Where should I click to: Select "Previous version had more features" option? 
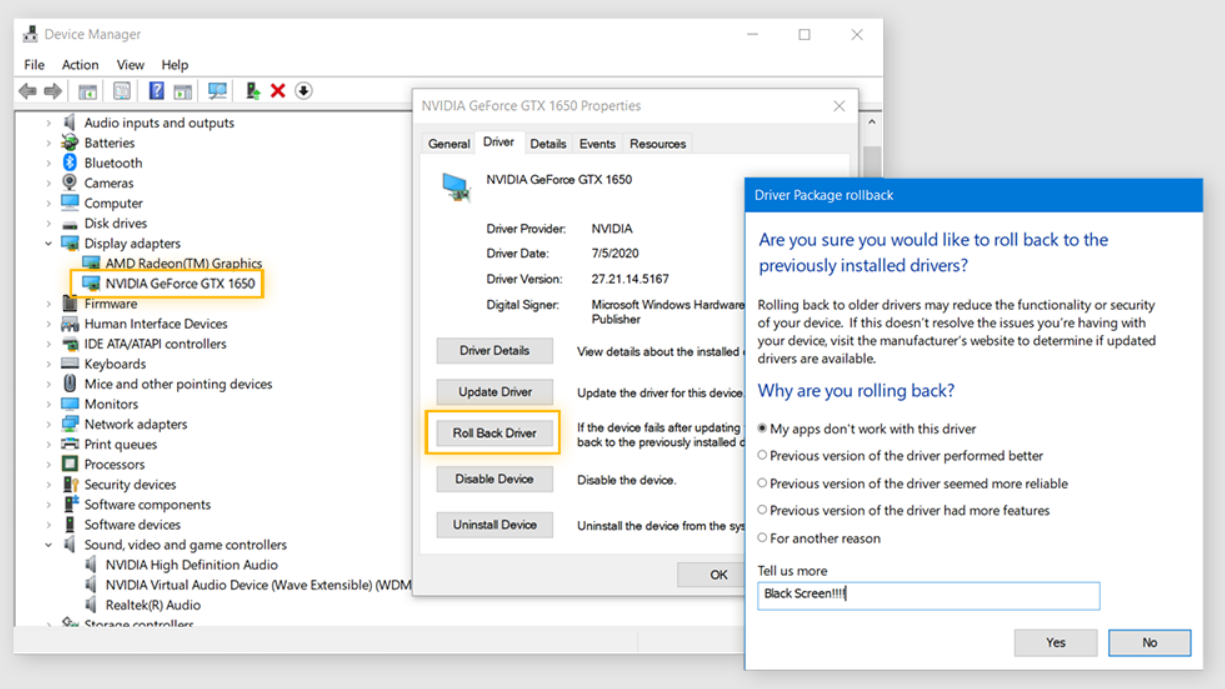pos(763,510)
